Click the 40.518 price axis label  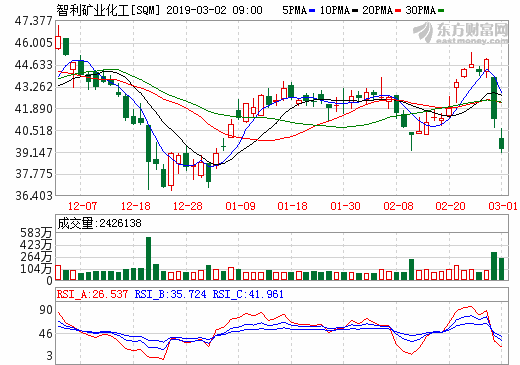(34, 130)
